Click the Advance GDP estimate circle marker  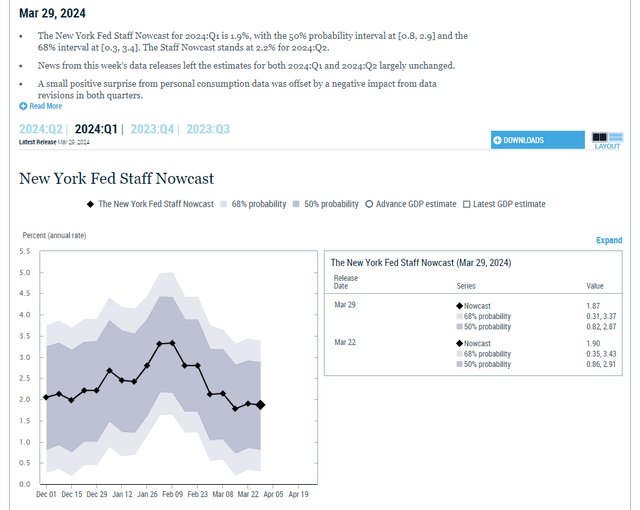pos(369,204)
